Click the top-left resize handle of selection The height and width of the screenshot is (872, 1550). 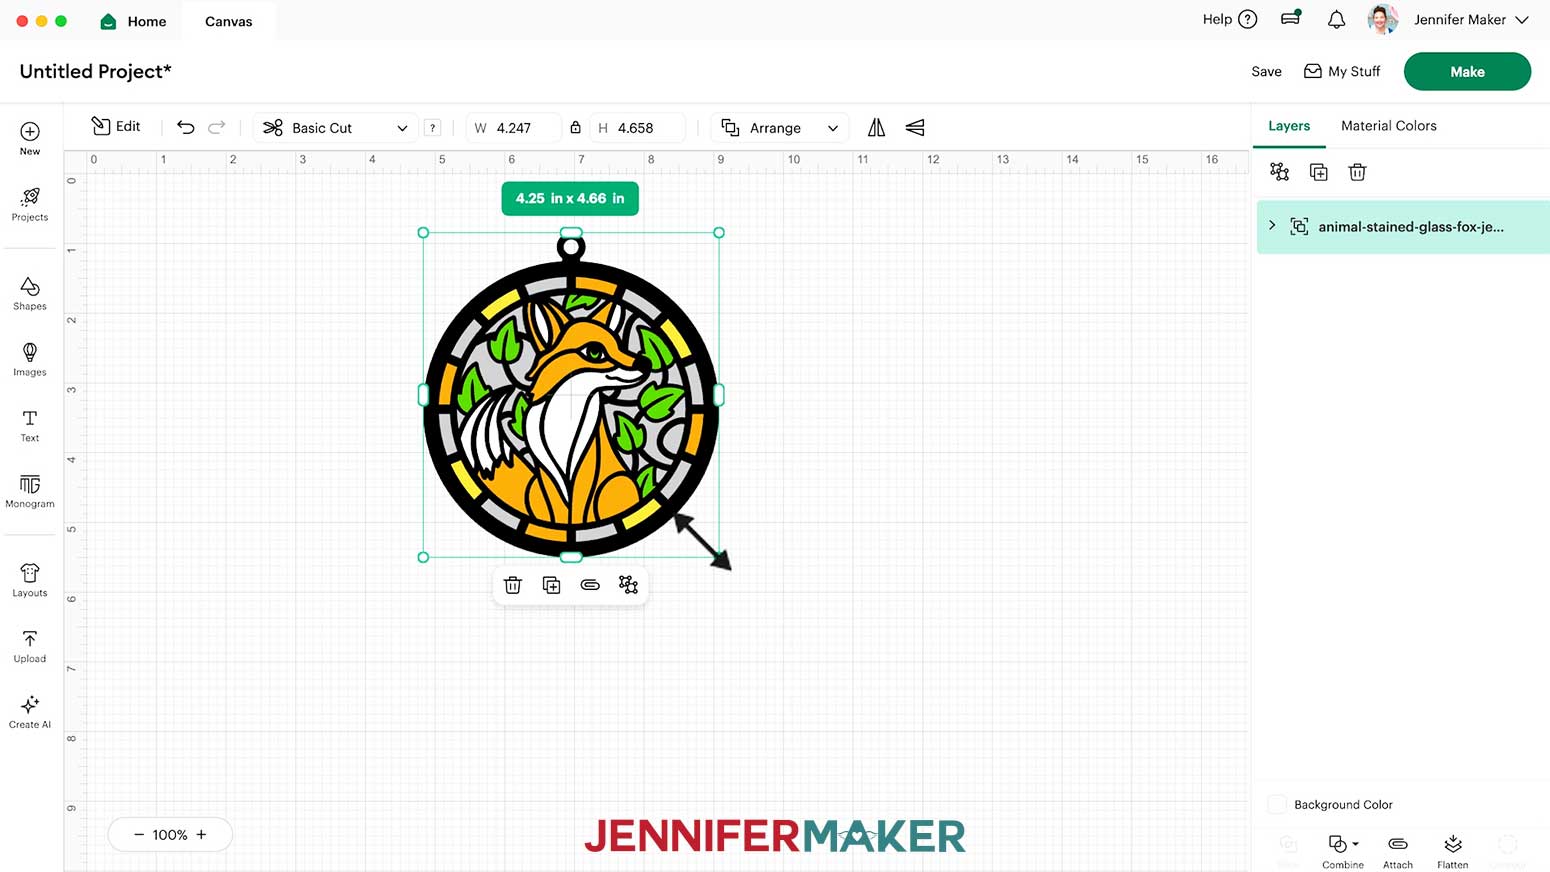423,233
